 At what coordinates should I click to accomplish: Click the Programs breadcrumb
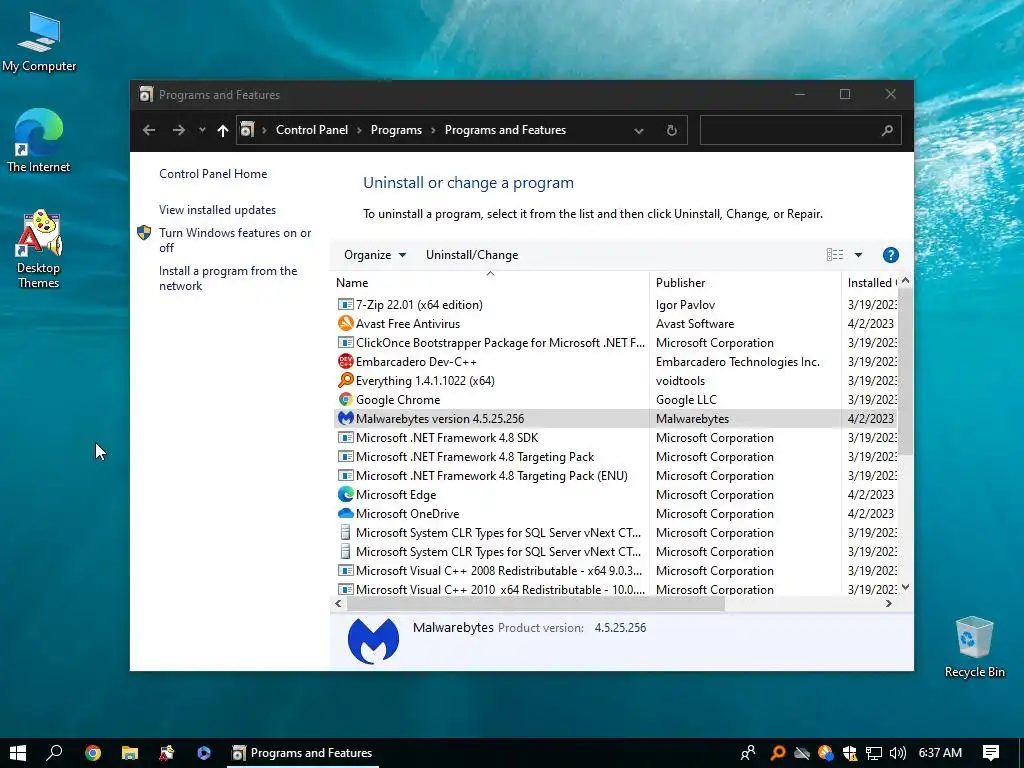pyautogui.click(x=396, y=130)
